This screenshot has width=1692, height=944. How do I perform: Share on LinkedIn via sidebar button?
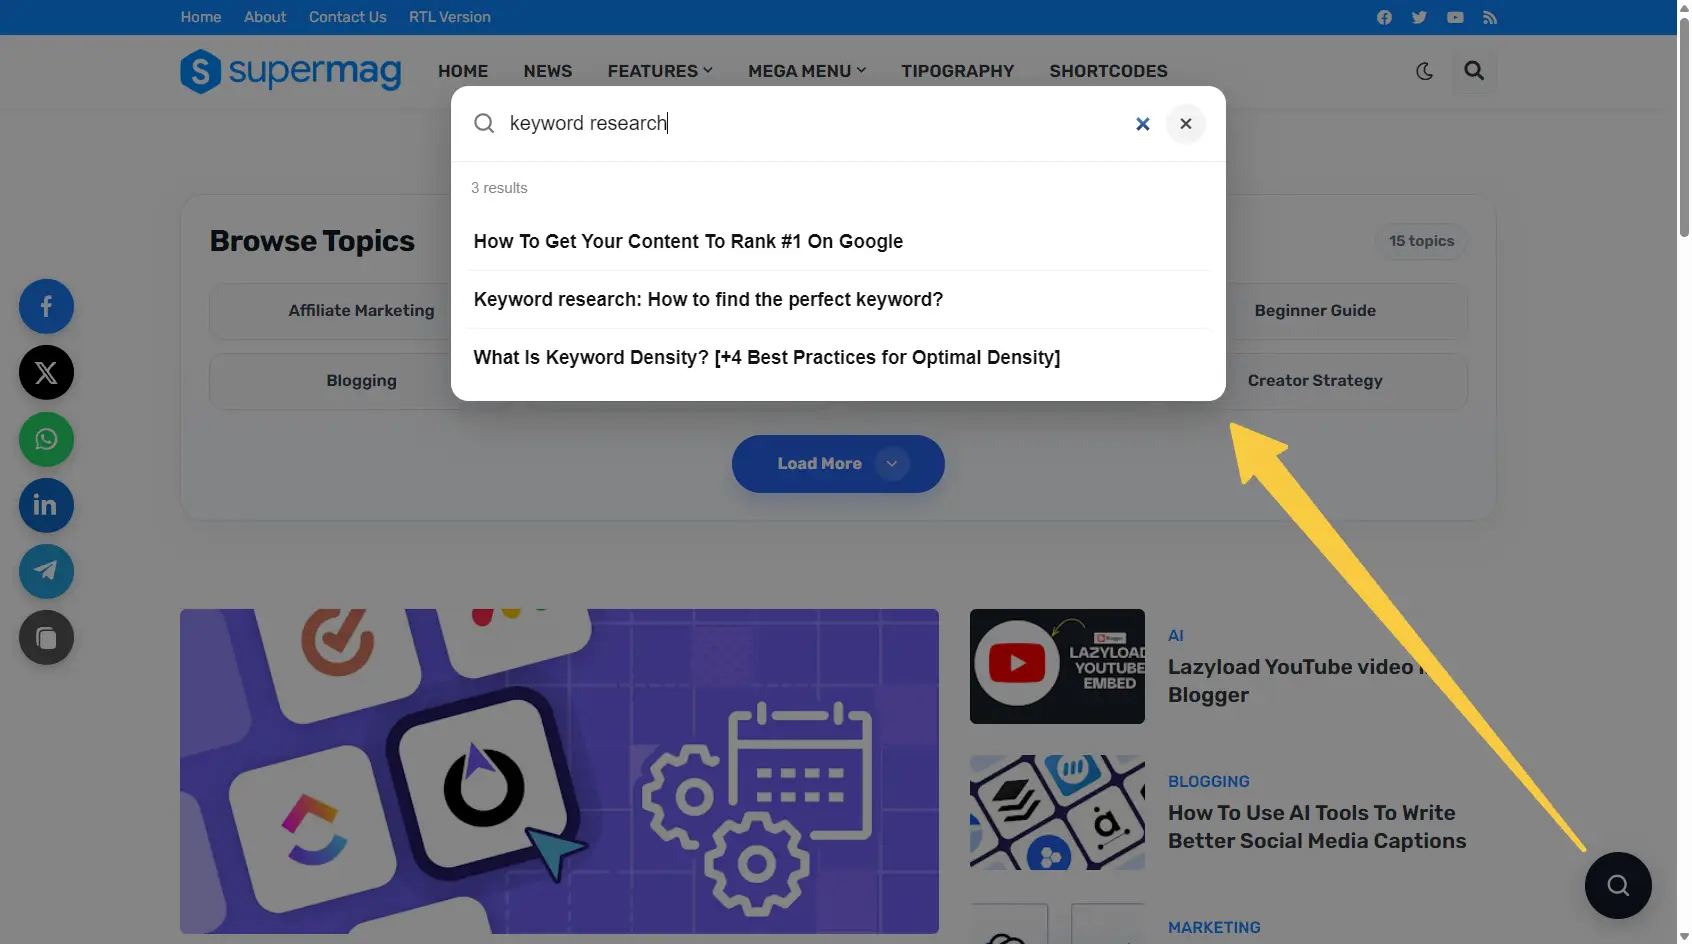46,505
